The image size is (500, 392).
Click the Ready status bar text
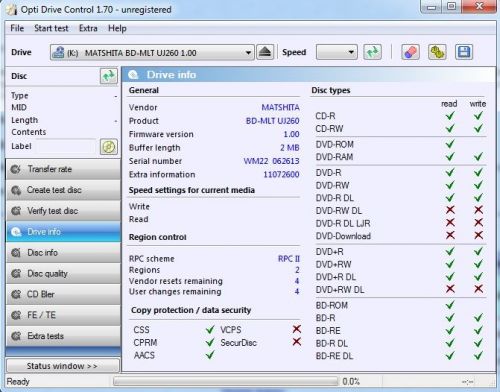[x=18, y=381]
